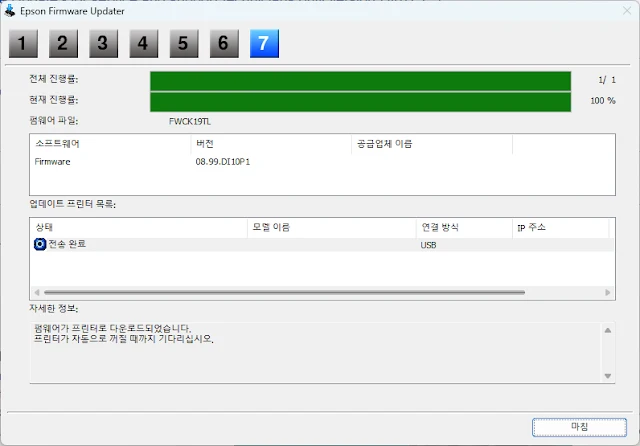Click the step 6 indicator icon

(x=223, y=43)
